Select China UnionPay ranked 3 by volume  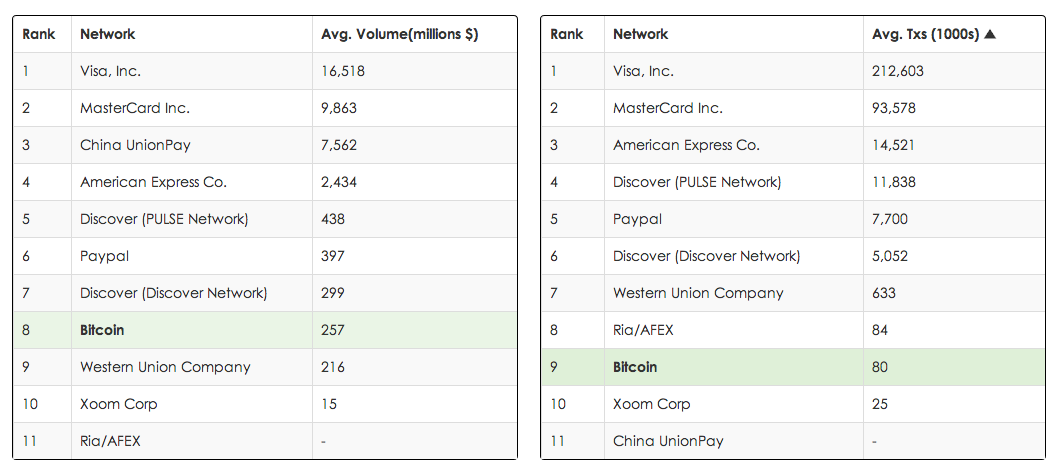click(135, 145)
